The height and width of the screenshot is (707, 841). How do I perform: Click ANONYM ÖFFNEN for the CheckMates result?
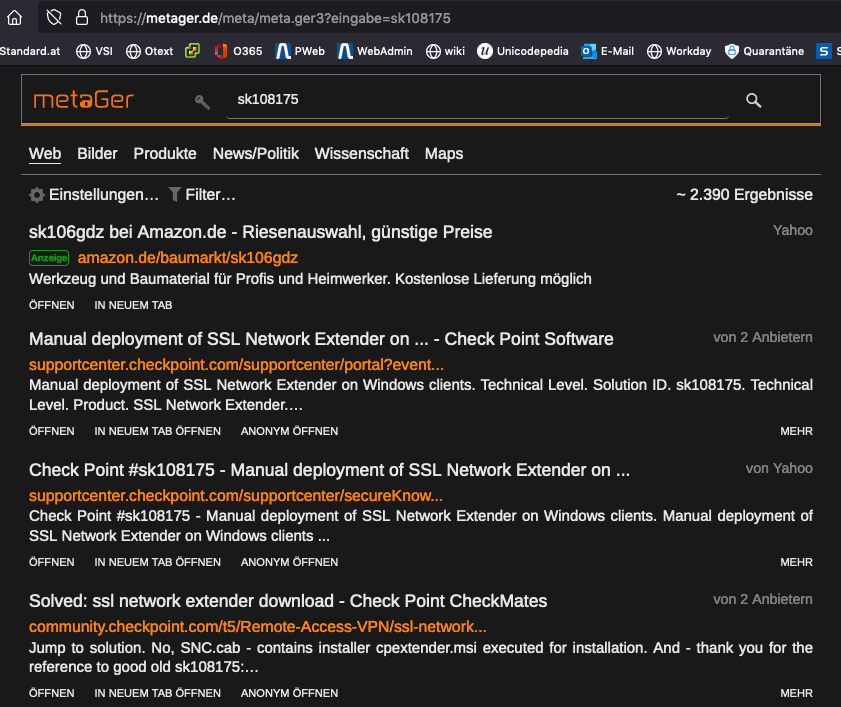pos(290,693)
